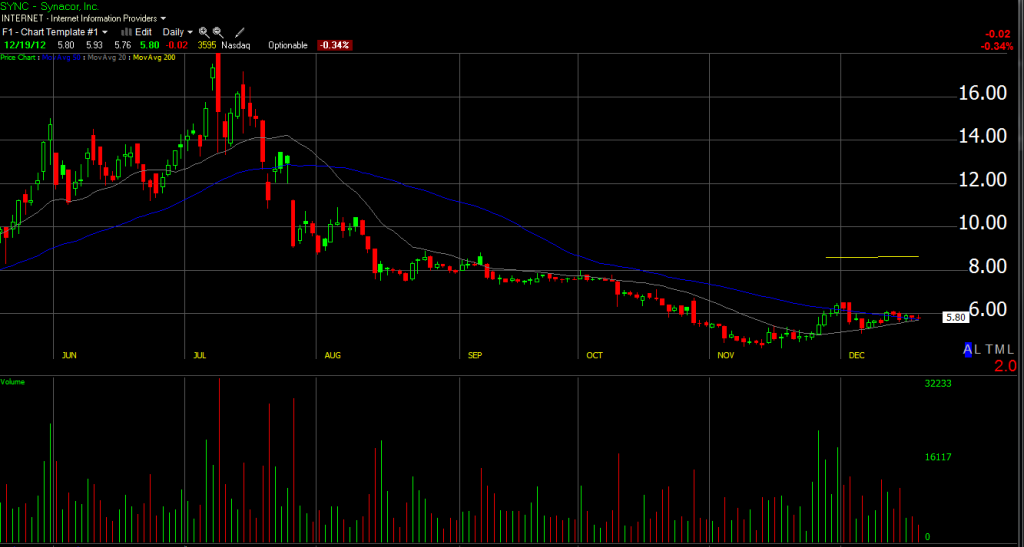The width and height of the screenshot is (1024, 547).
Task: Click the AUG month marker on time axis
Action: 333,355
